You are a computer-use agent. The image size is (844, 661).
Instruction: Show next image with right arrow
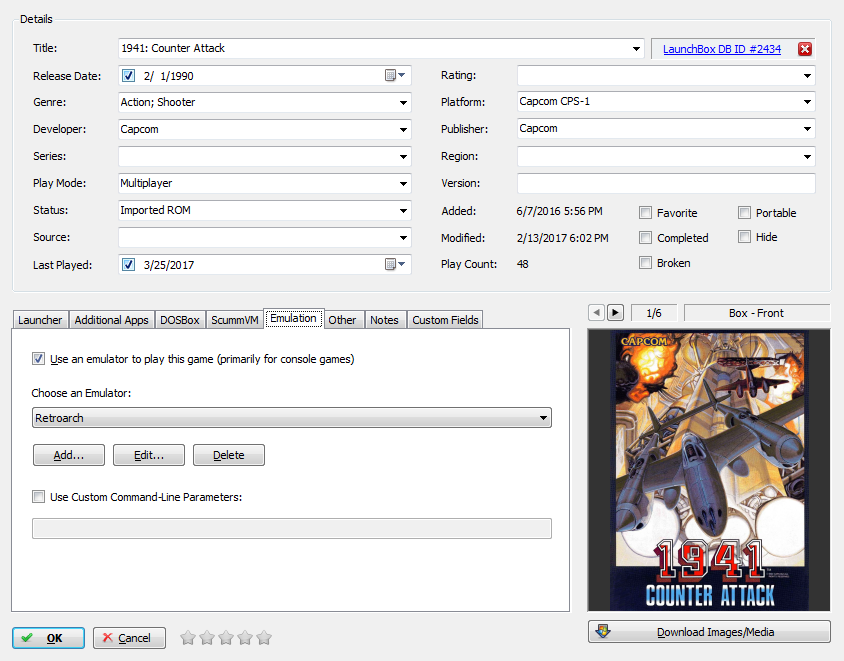[x=615, y=313]
